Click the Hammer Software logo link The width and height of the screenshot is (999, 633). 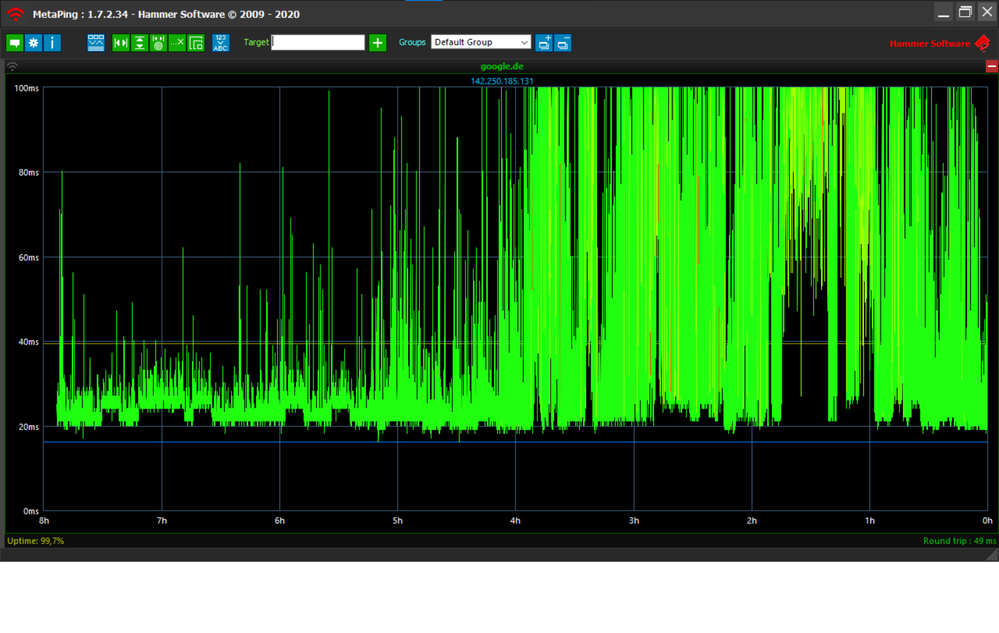[938, 43]
